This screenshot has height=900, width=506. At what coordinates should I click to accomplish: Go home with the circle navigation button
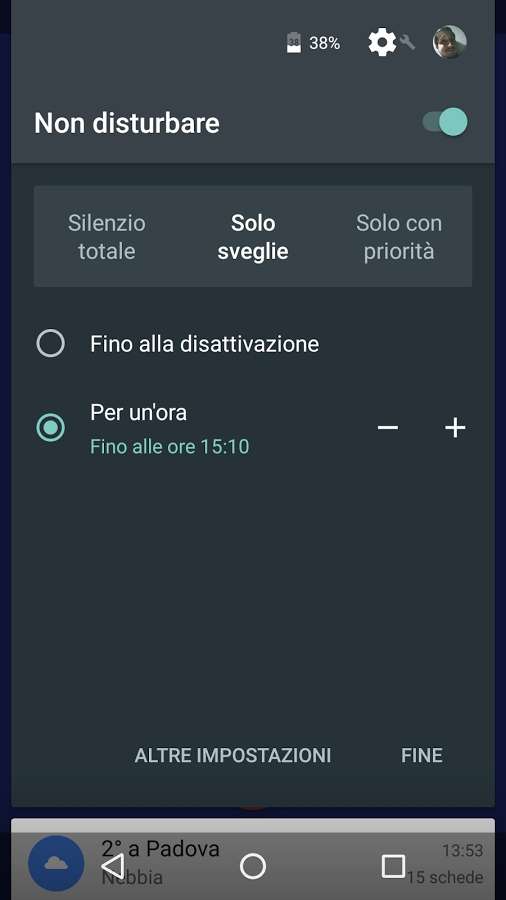click(x=253, y=866)
